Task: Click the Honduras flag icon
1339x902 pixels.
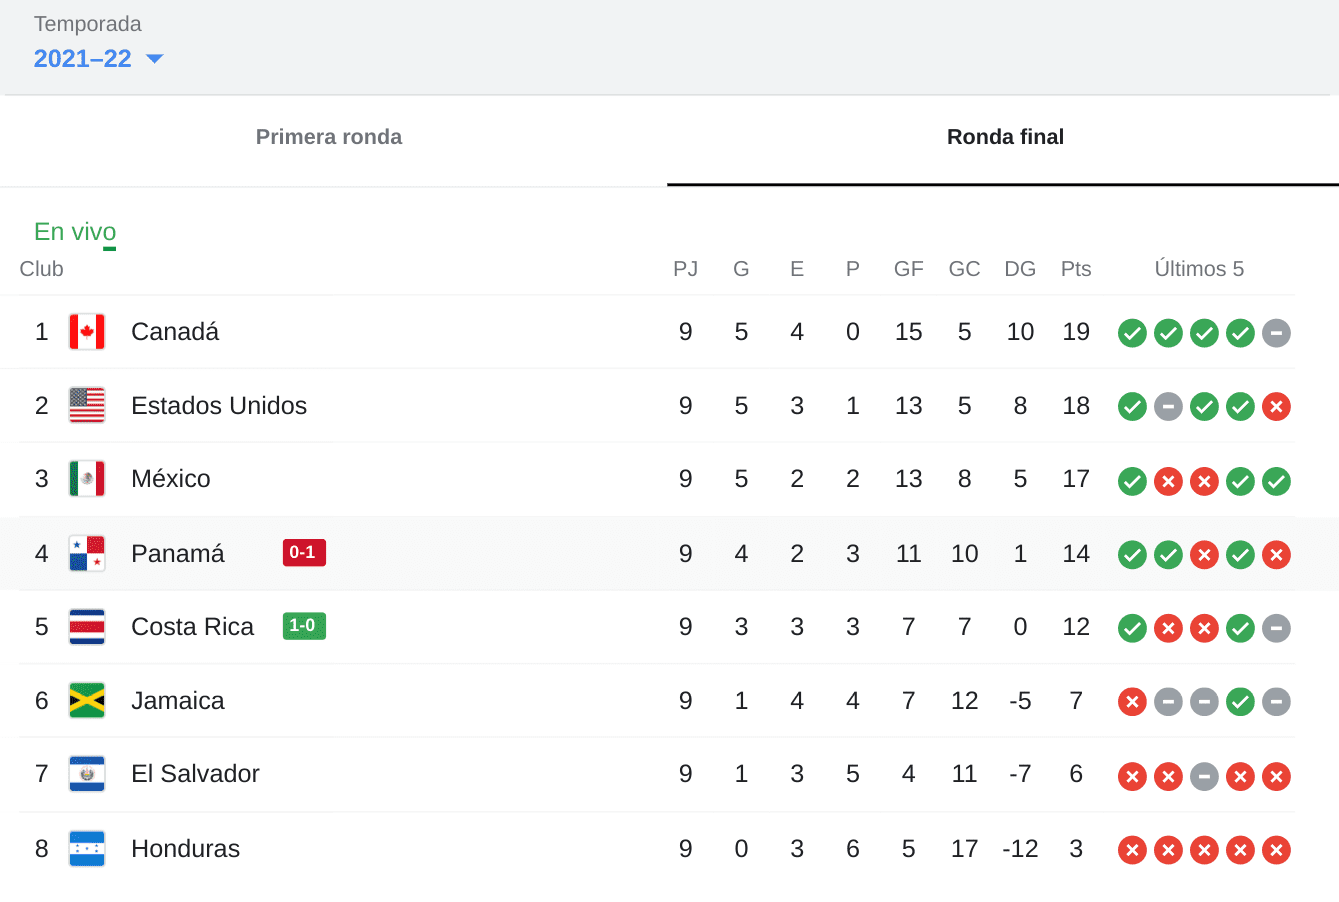Action: click(87, 848)
